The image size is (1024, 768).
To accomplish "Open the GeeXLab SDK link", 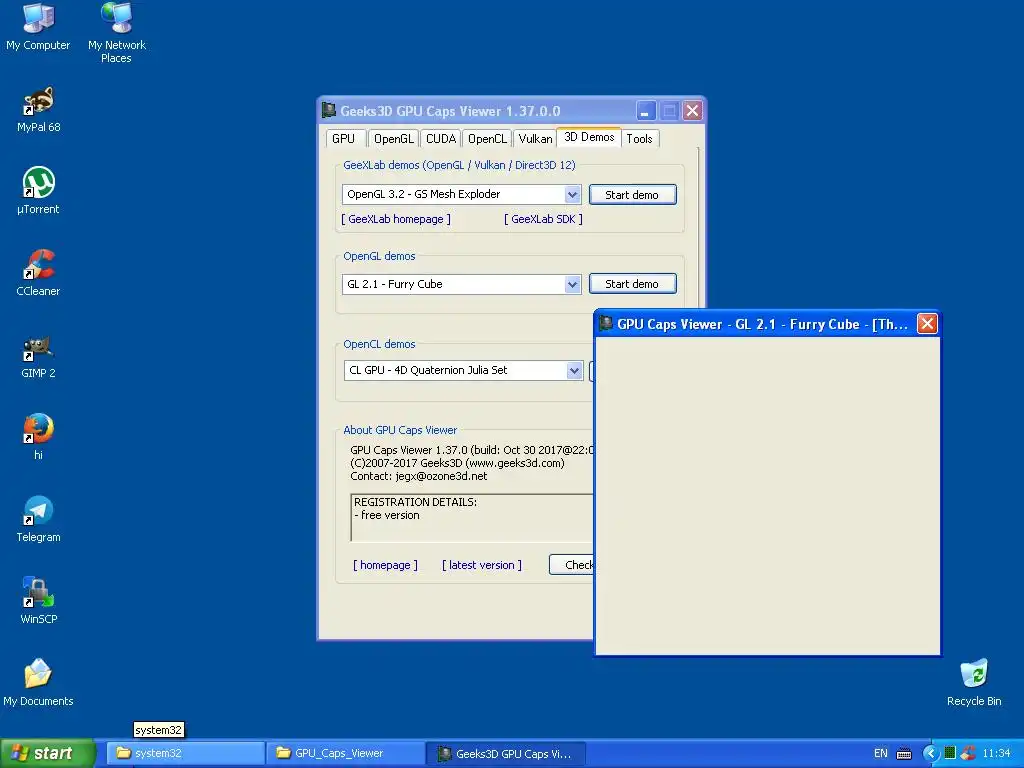I will pos(543,219).
